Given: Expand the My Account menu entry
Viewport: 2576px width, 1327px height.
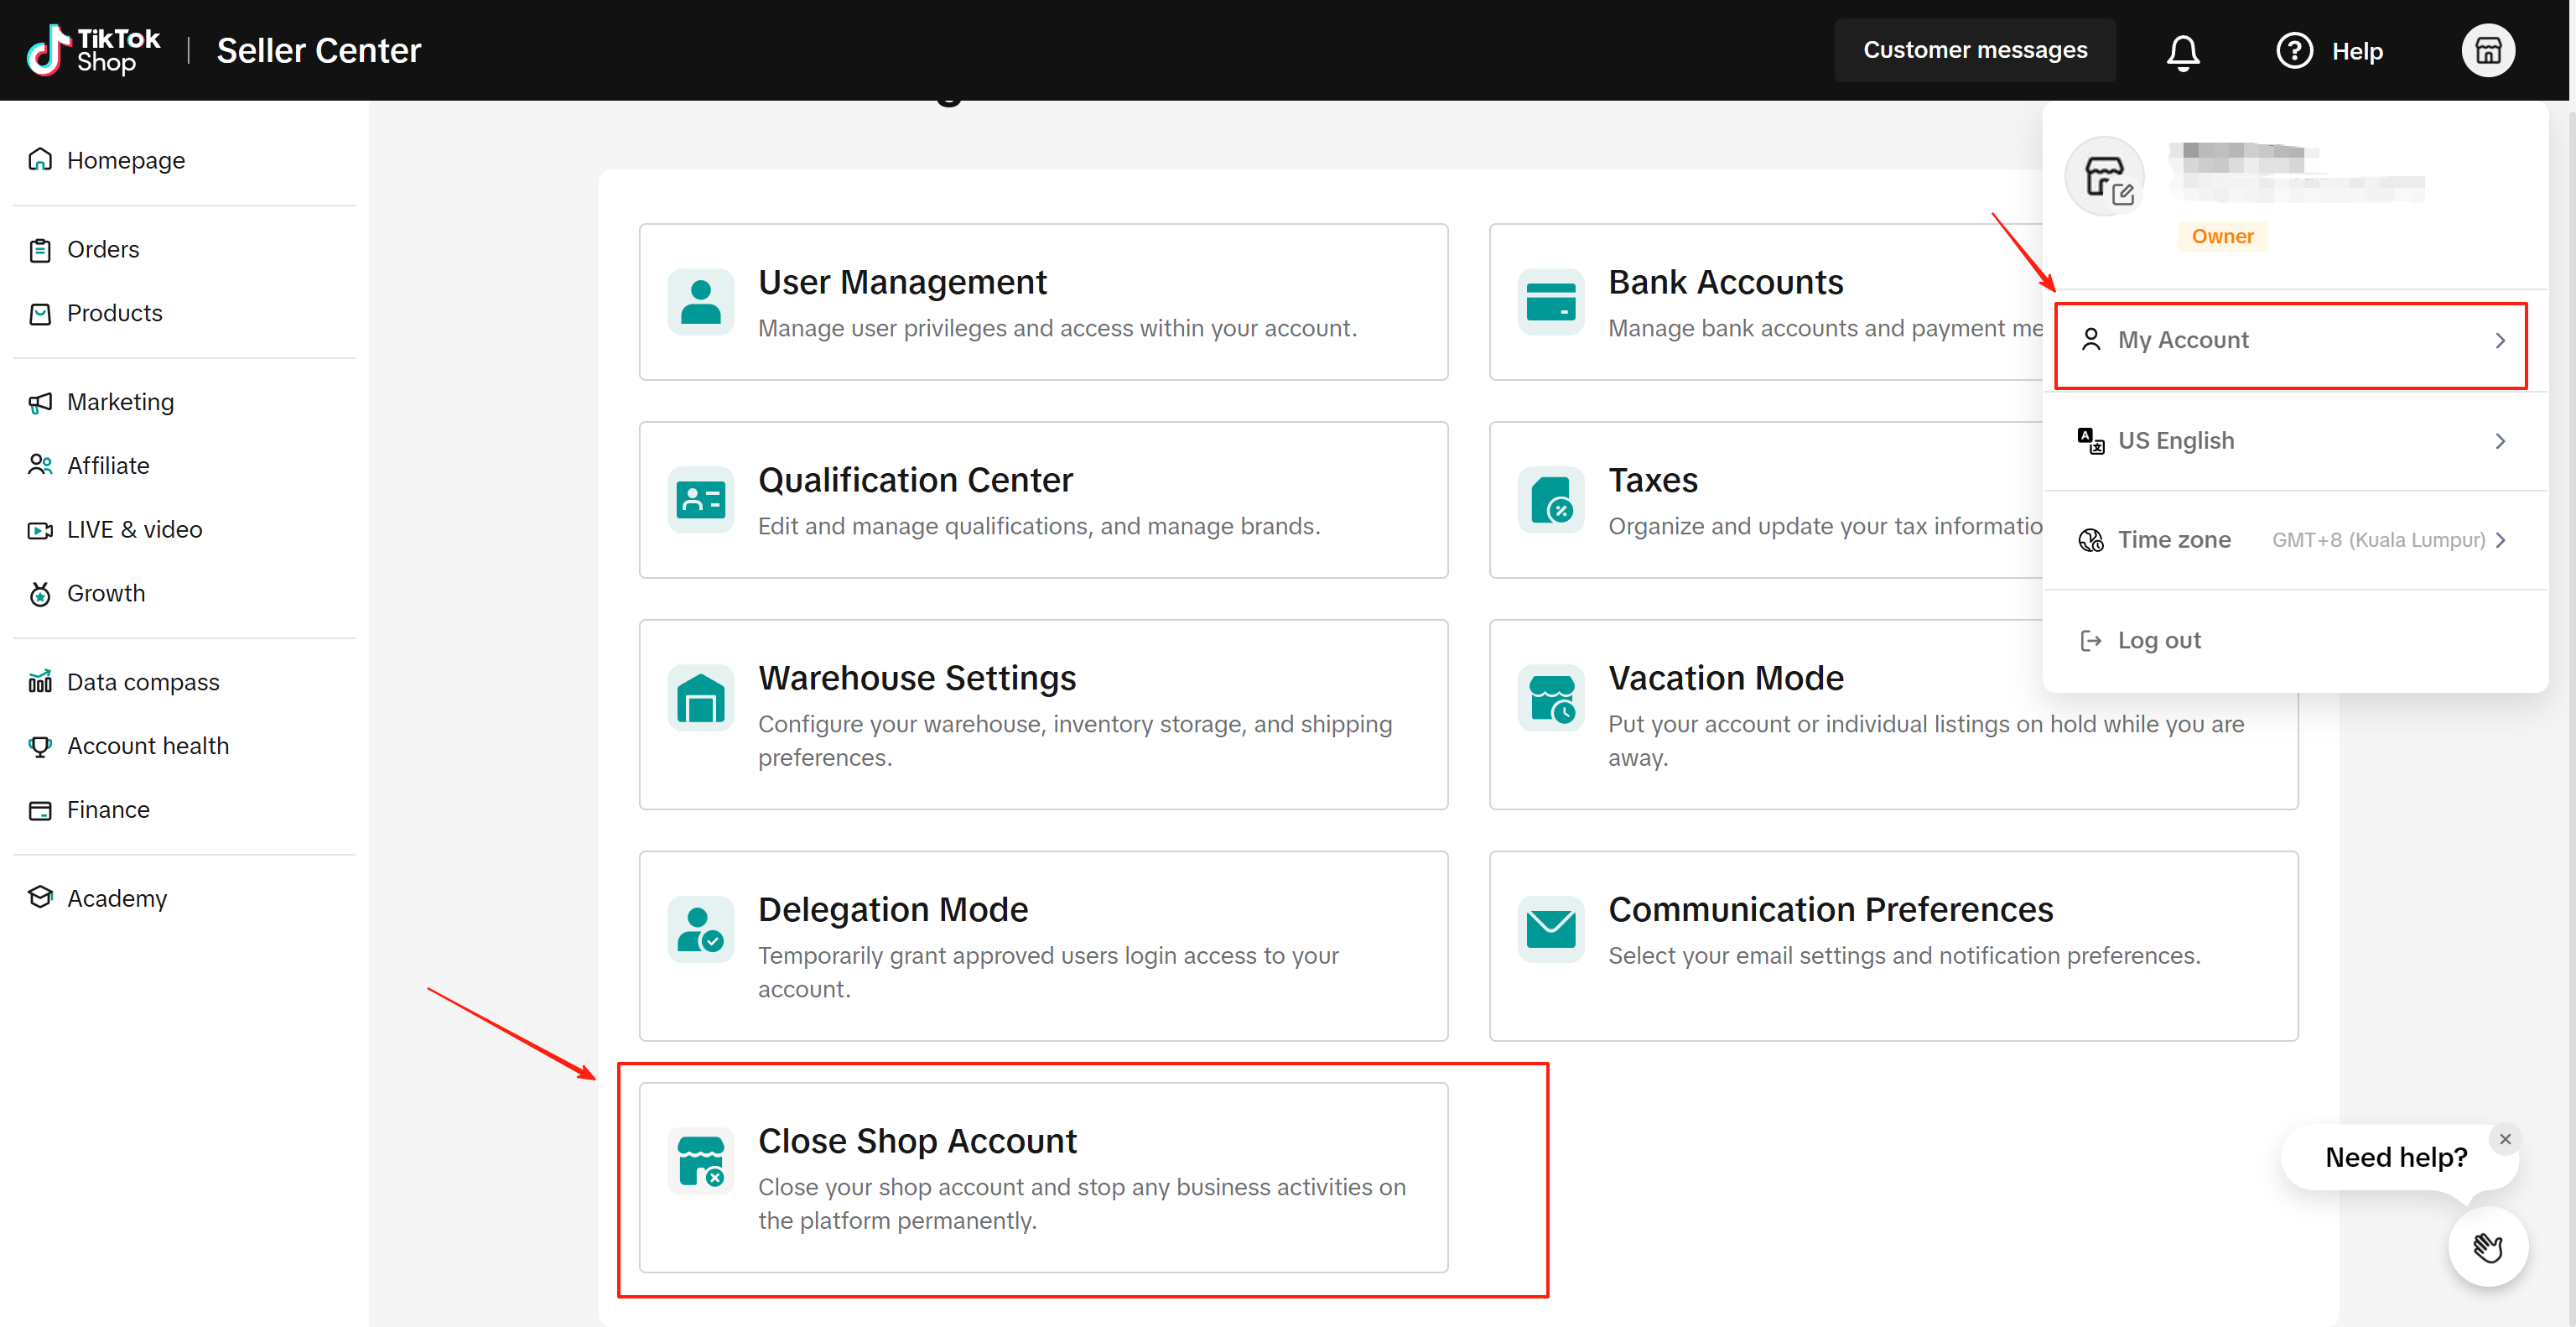Looking at the screenshot, I should [2290, 341].
